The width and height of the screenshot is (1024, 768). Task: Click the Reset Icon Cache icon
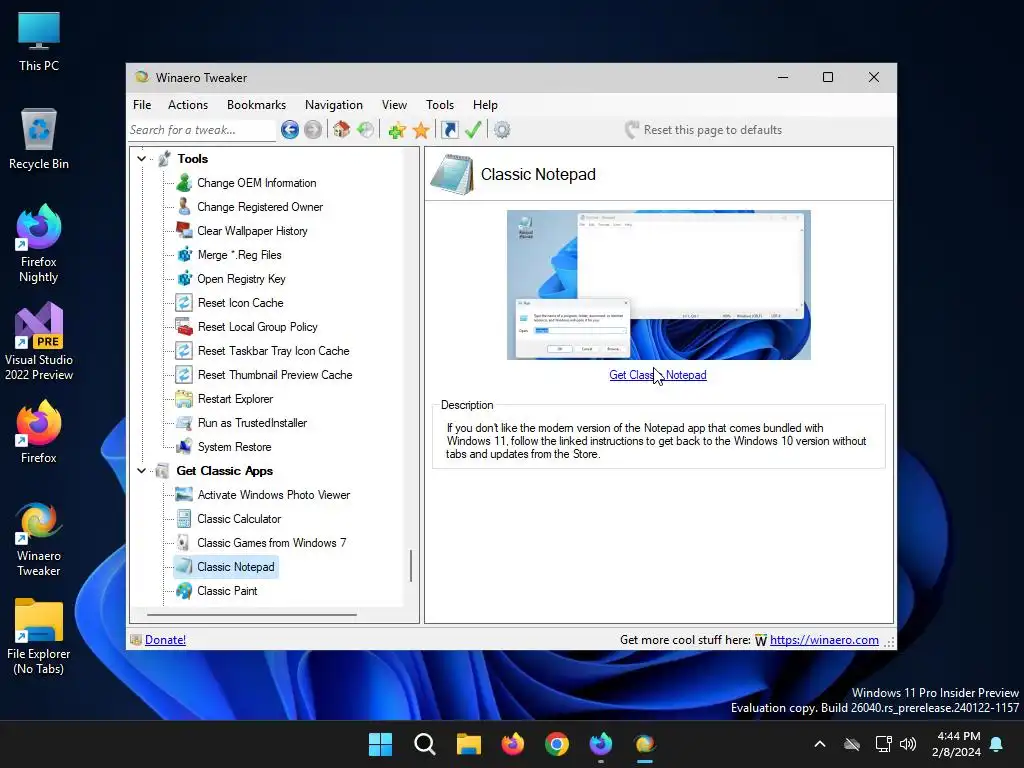tap(184, 303)
